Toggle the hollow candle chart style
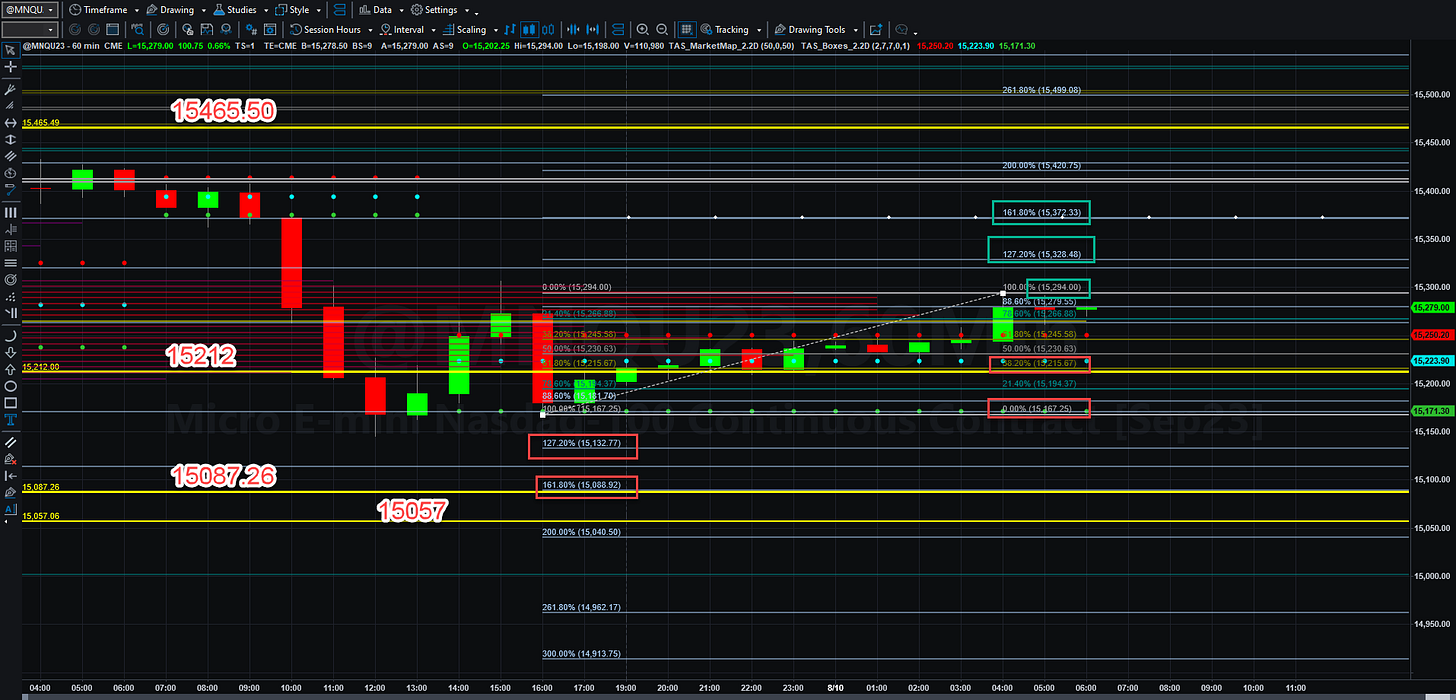The image size is (1456, 700). tap(549, 30)
